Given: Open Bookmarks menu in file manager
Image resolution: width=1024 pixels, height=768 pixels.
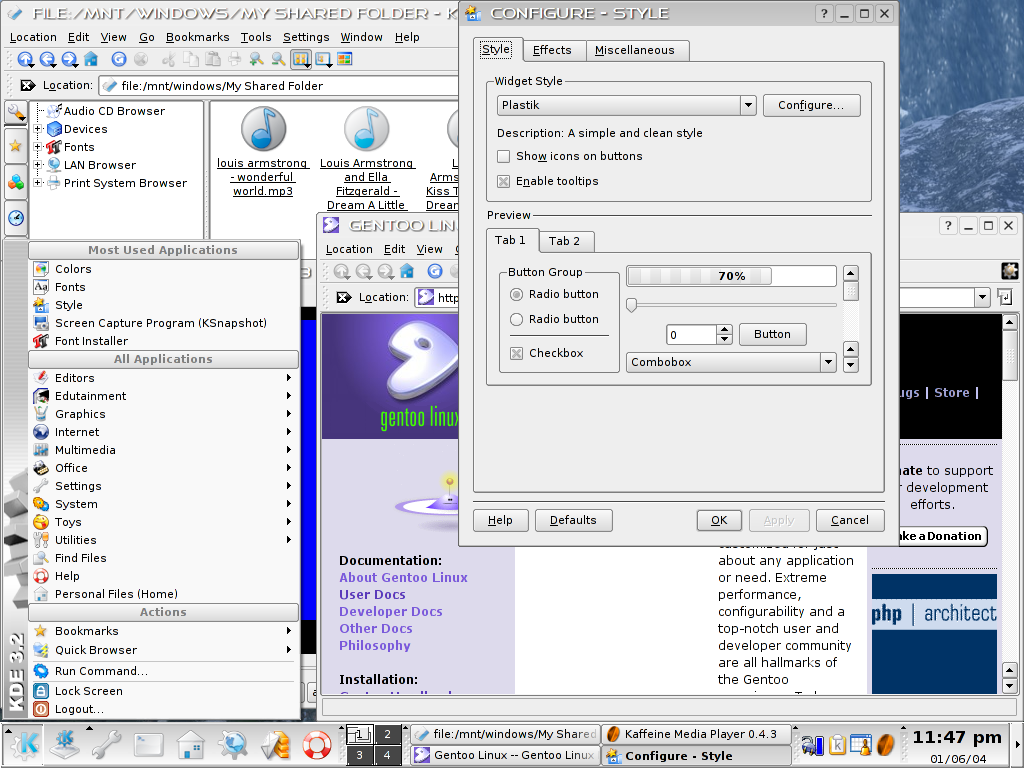Looking at the screenshot, I should pos(197,37).
